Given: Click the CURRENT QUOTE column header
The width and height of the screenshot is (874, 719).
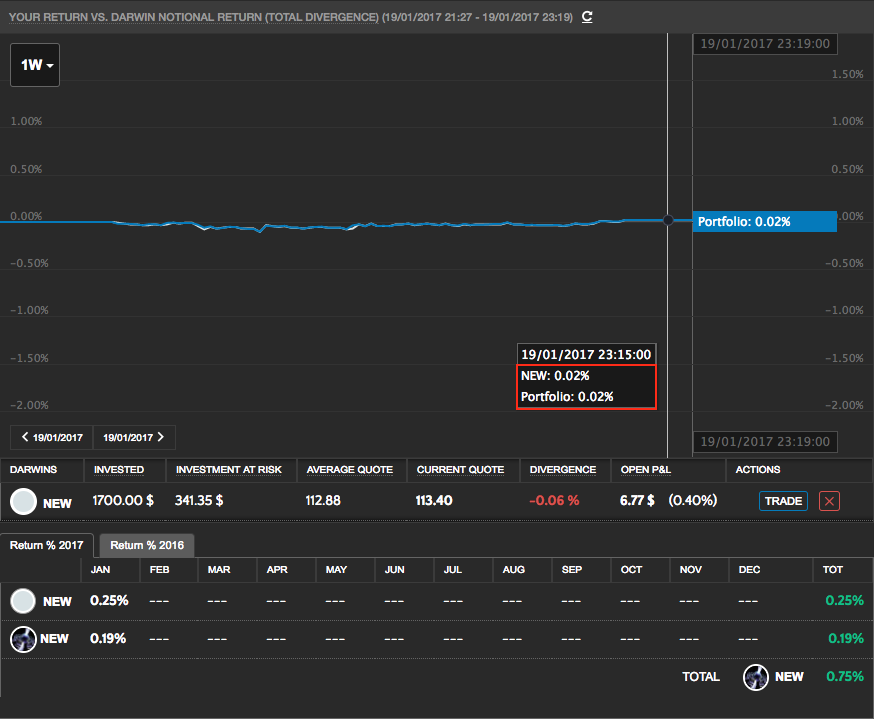Looking at the screenshot, I should pyautogui.click(x=458, y=469).
